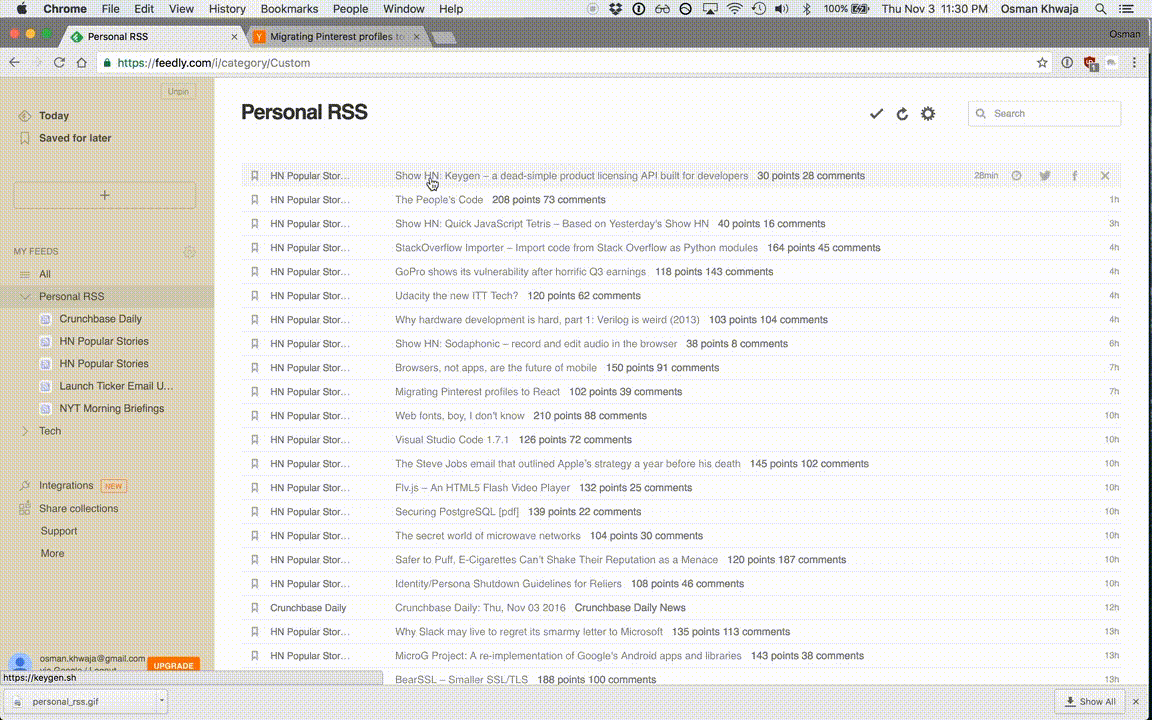
Task: Click the Today icon in sidebar
Action: tap(25, 116)
